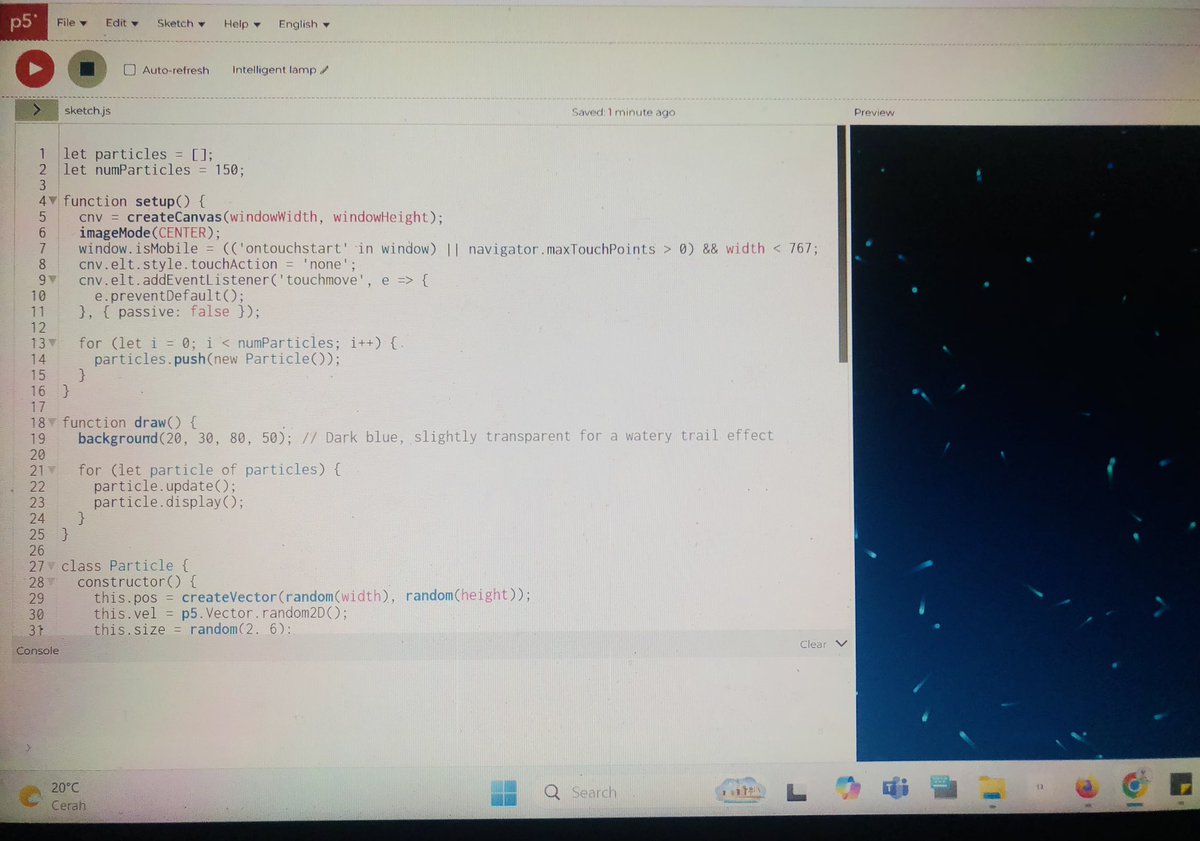Fold the for loop at line 13

click(x=54, y=343)
